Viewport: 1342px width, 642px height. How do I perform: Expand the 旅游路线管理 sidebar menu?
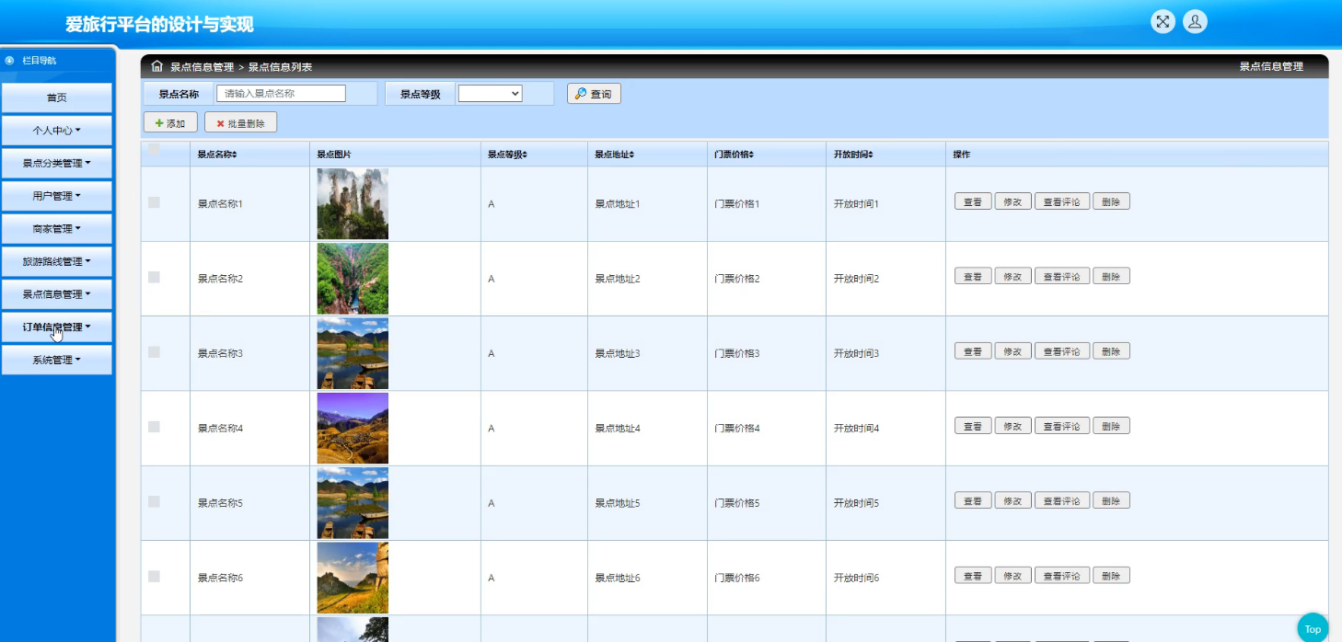coord(57,262)
